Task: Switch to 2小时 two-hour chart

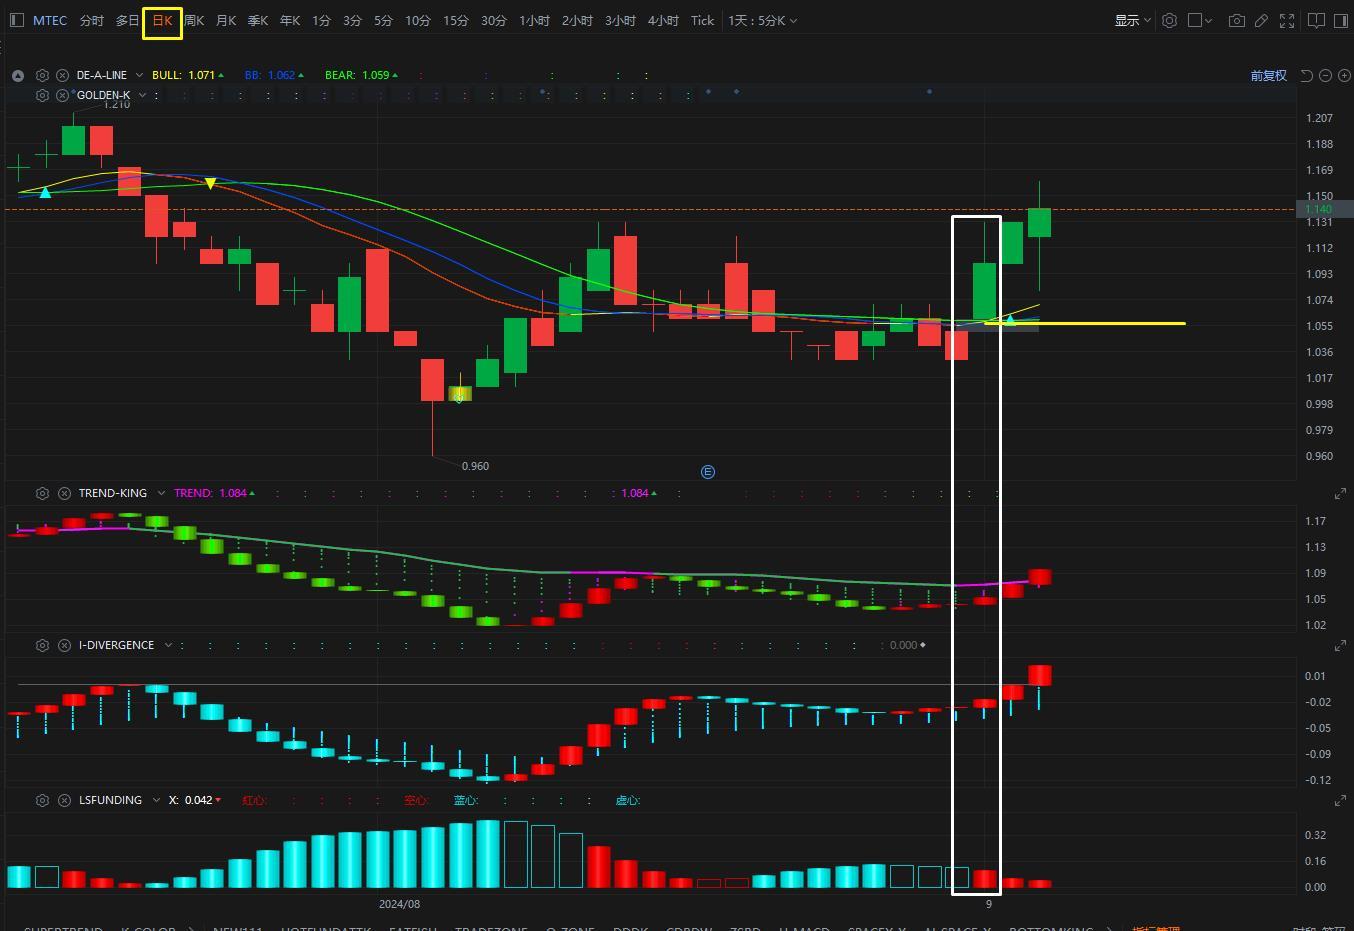Action: (x=577, y=20)
